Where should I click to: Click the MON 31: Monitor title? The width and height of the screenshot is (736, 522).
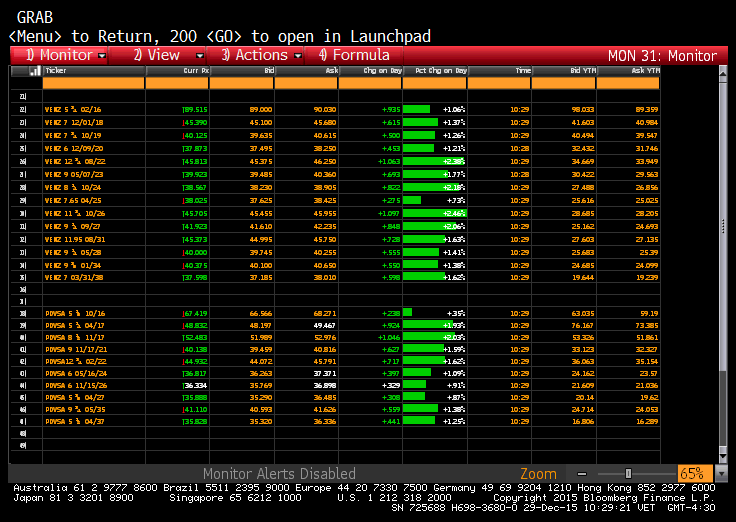pyautogui.click(x=662, y=56)
